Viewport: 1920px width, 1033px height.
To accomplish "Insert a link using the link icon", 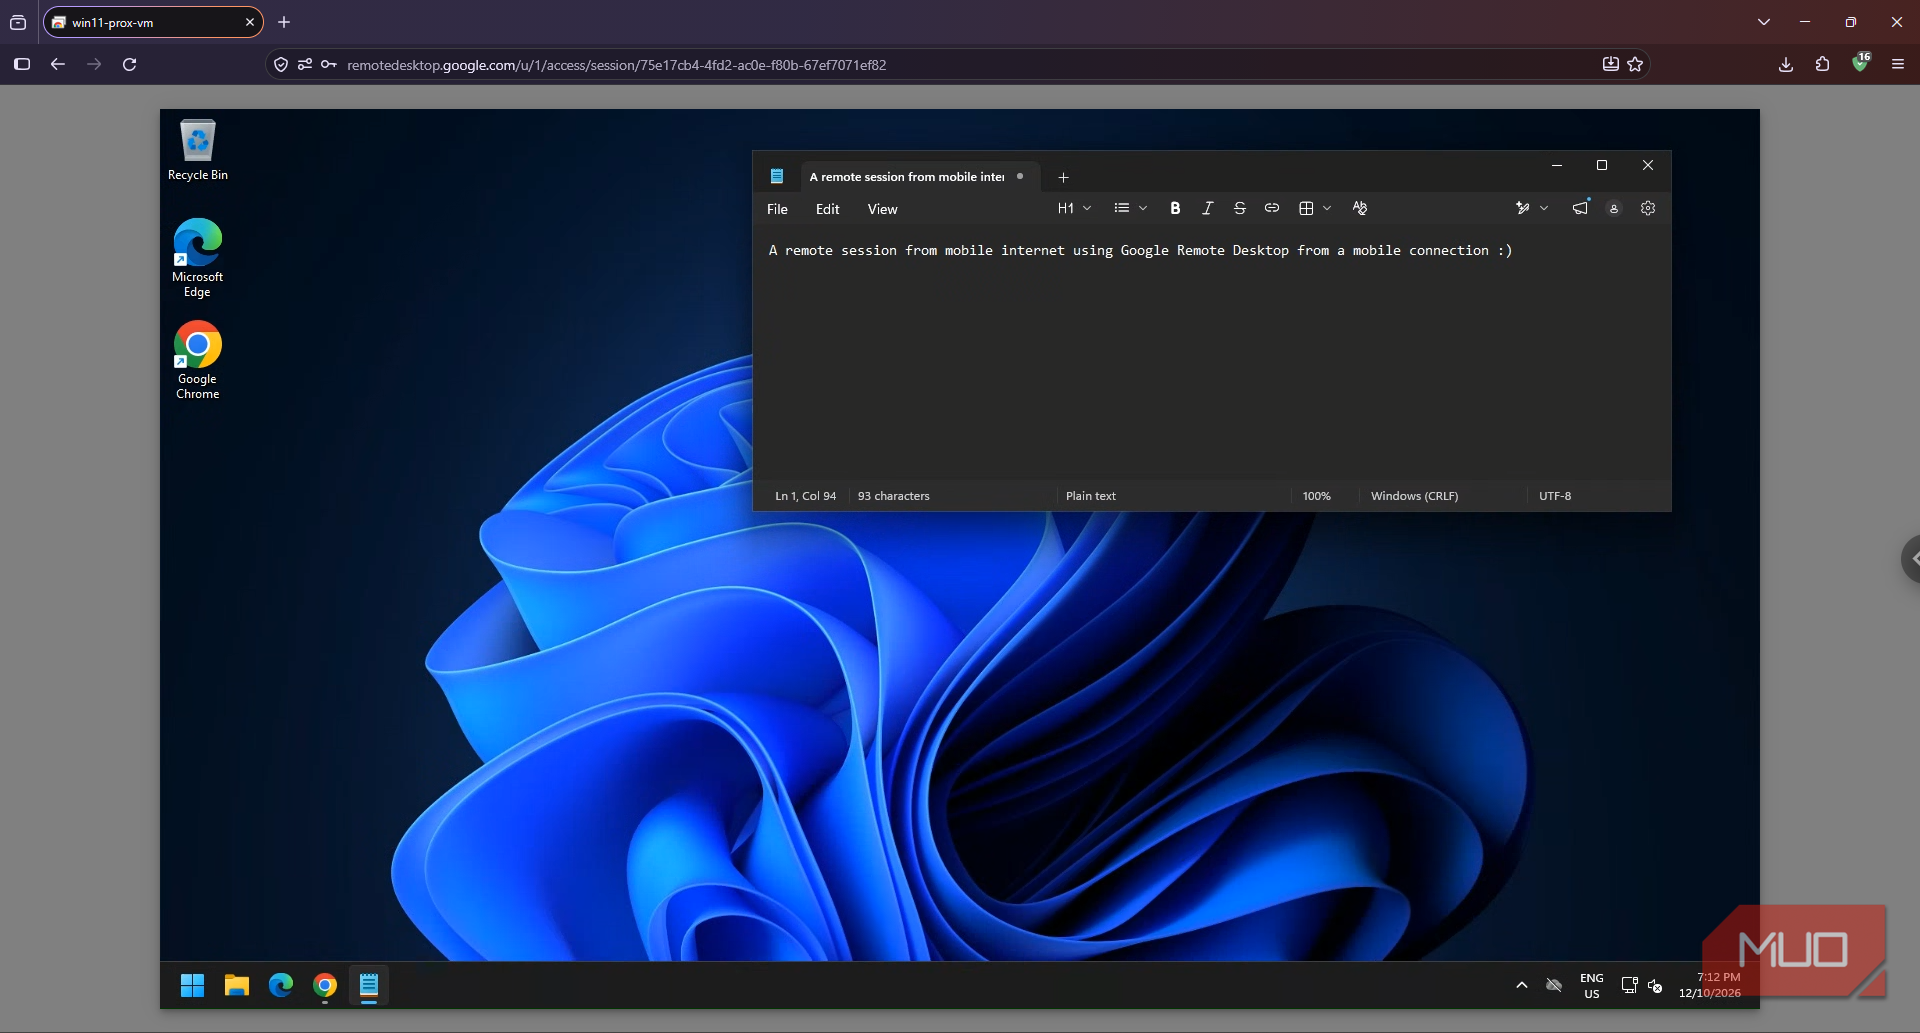I will pos(1271,208).
